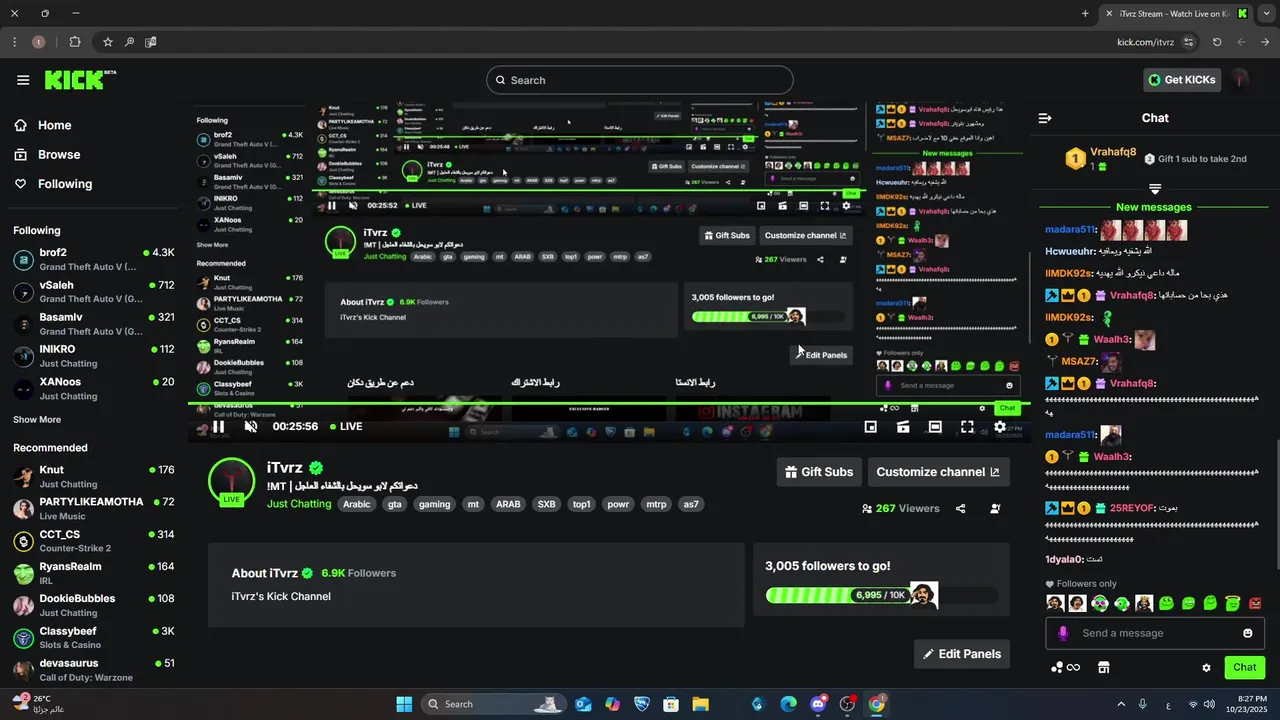The width and height of the screenshot is (1280, 720).
Task: Collapse the chat panel
Action: tap(1045, 118)
